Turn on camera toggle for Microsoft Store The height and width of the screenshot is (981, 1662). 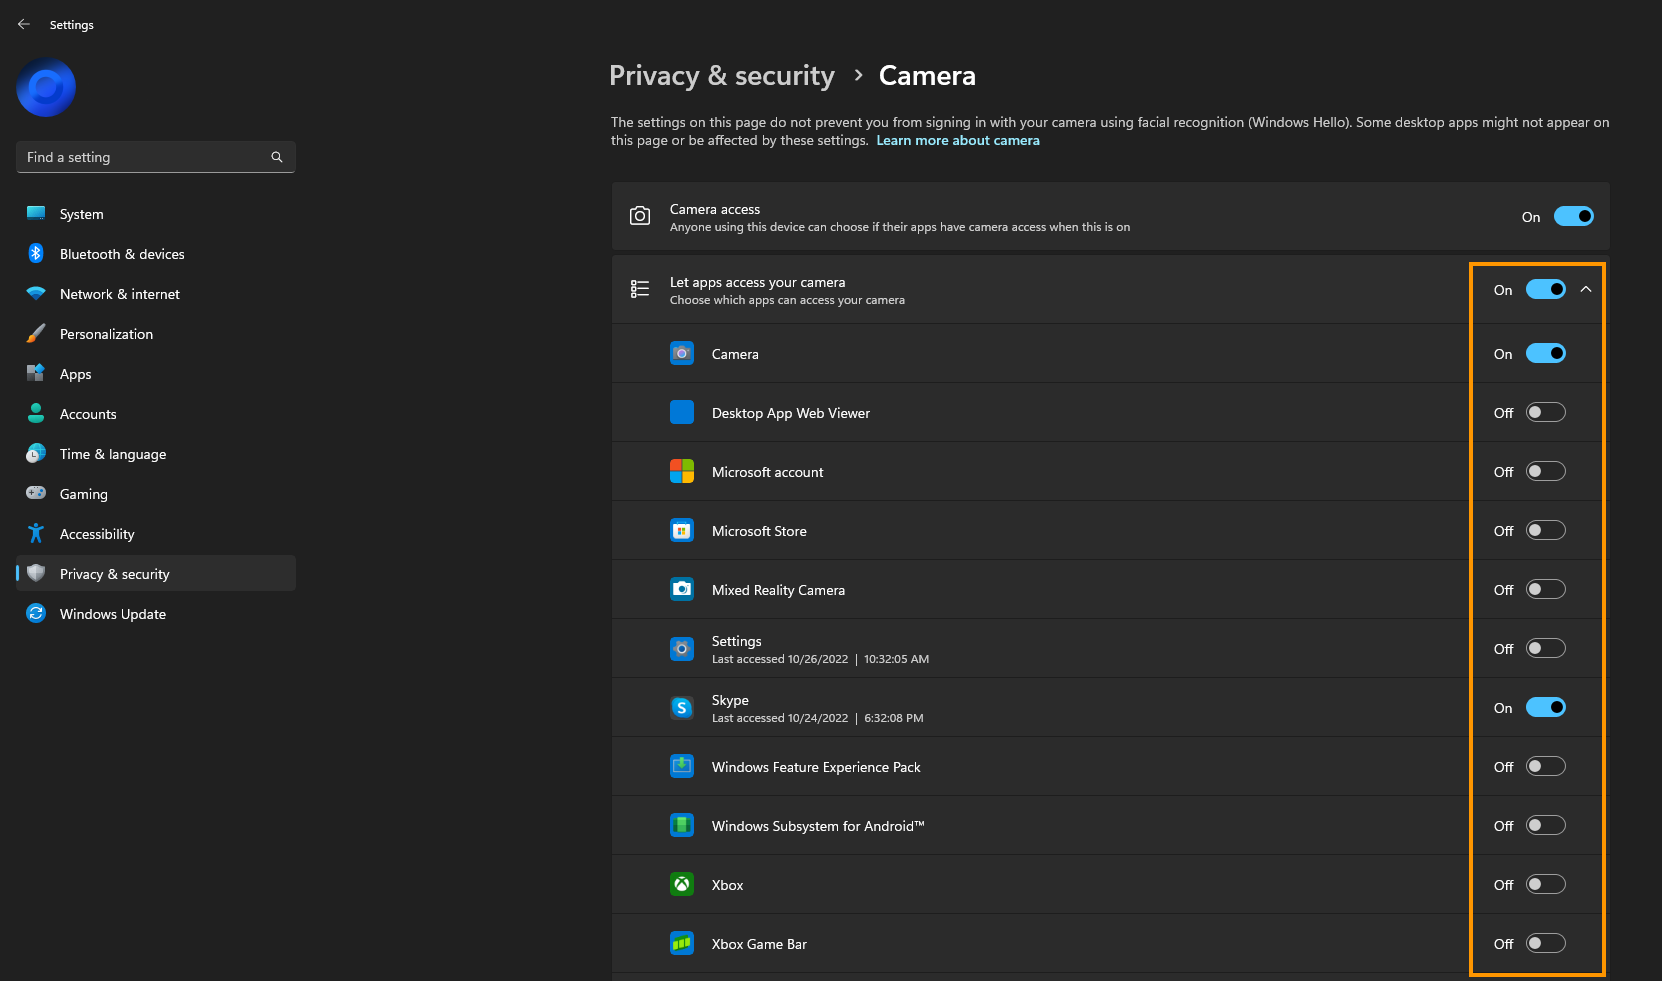pos(1546,530)
